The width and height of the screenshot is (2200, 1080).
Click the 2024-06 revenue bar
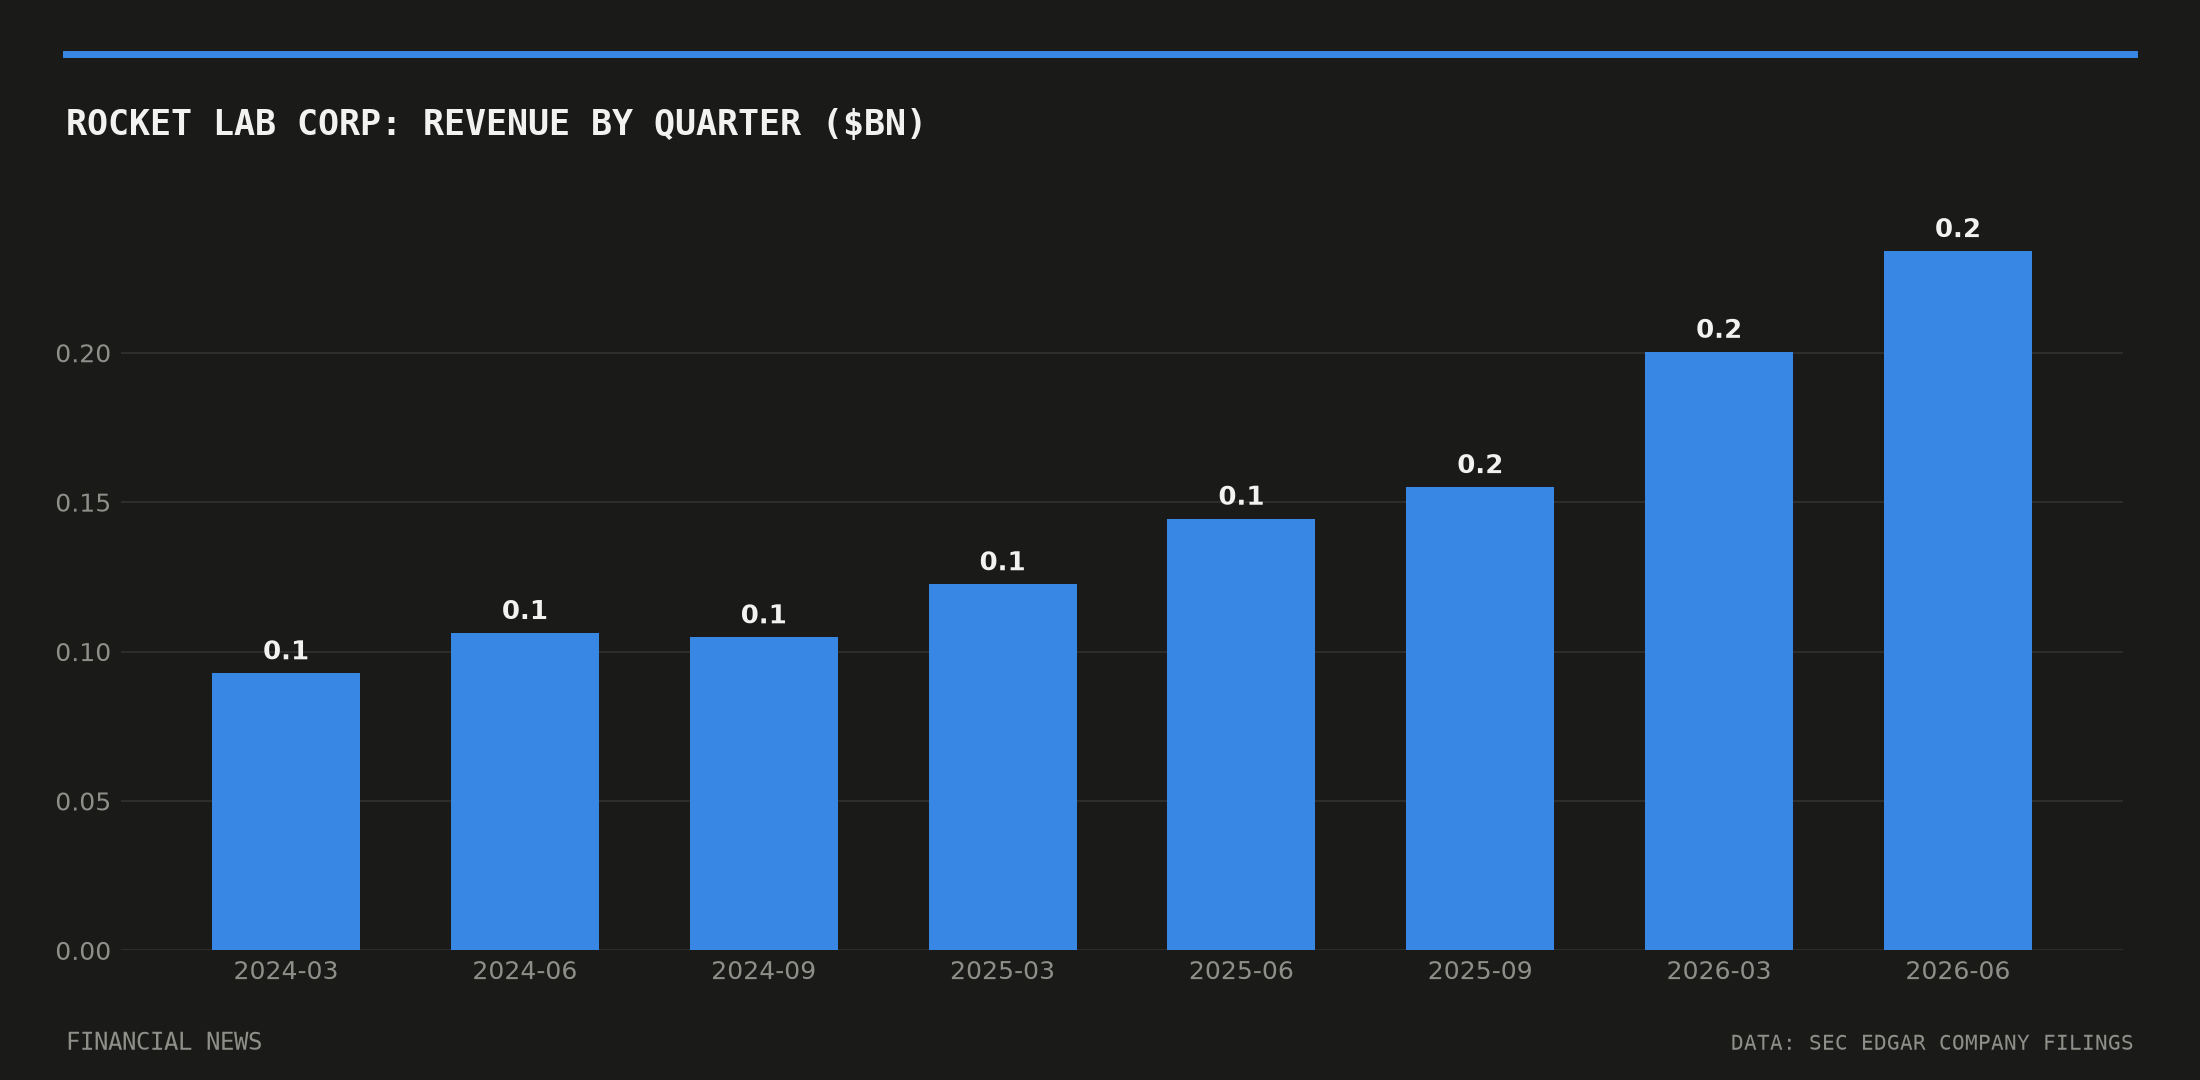click(525, 791)
